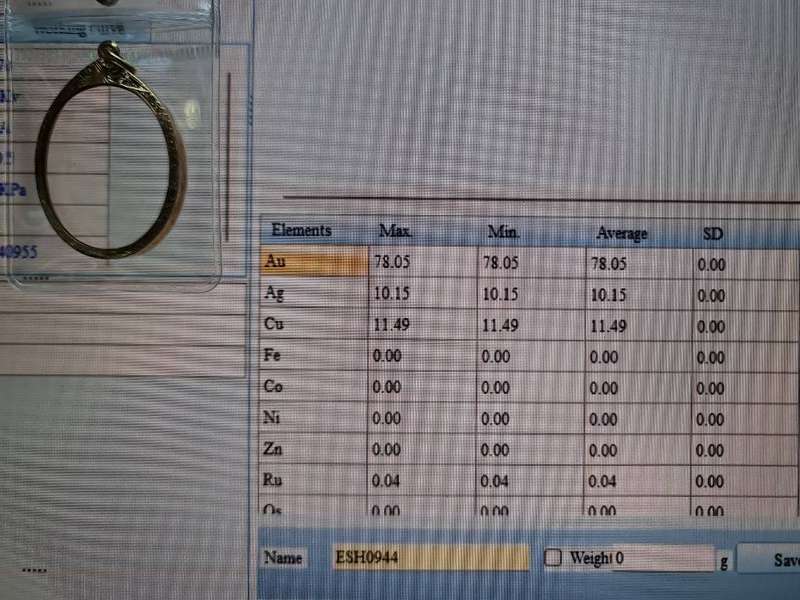Click the Cu maximum value 11.49
This screenshot has height=600, width=800.
point(392,325)
